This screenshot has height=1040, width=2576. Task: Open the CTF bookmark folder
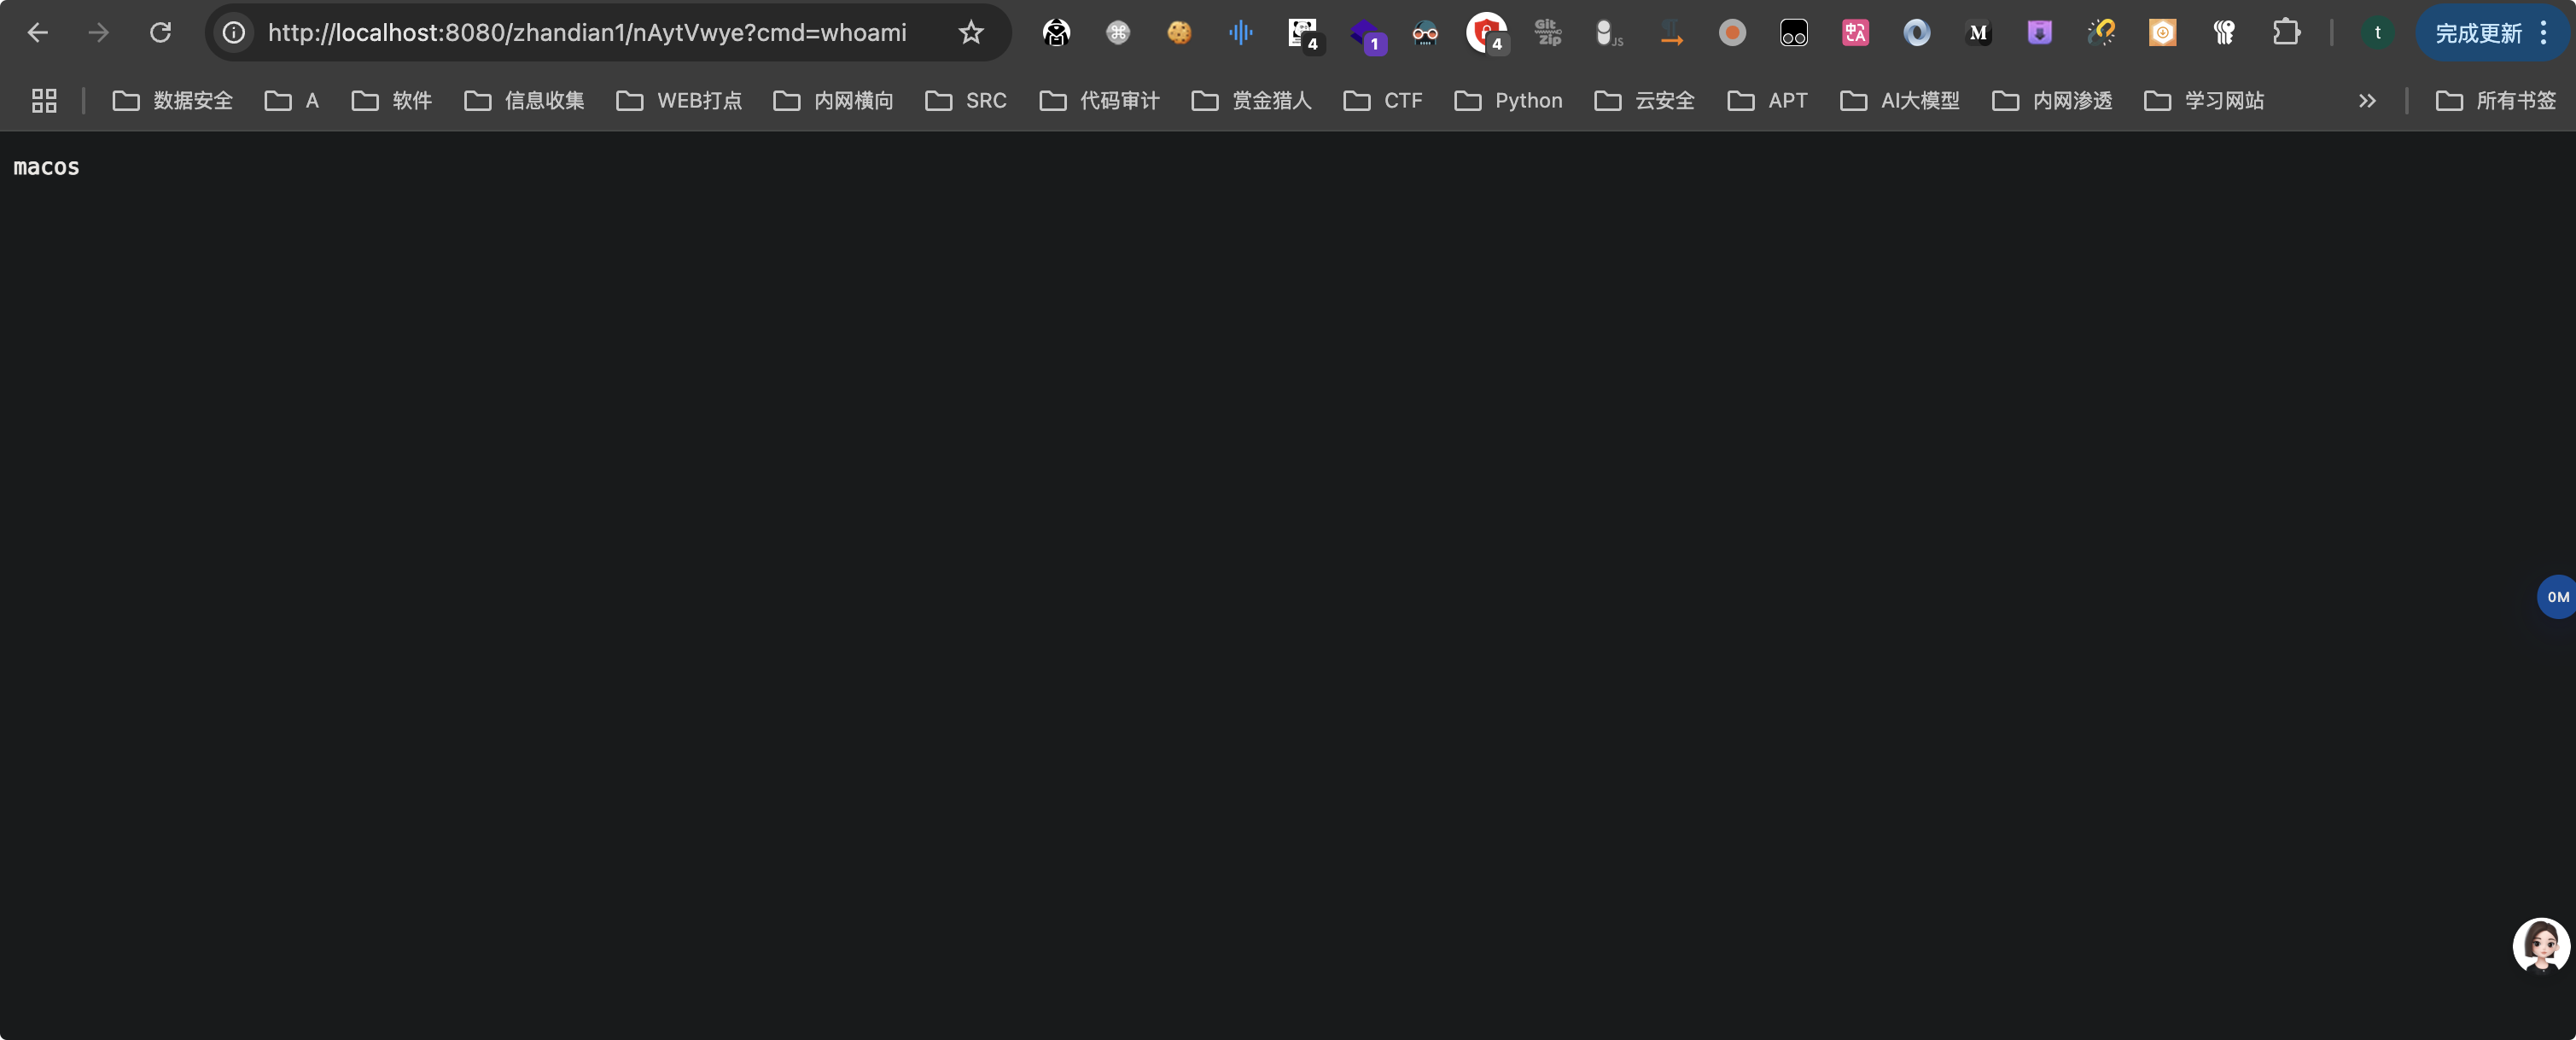[x=1384, y=101]
